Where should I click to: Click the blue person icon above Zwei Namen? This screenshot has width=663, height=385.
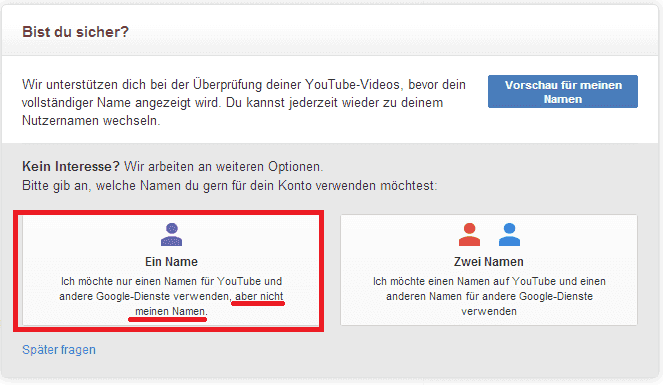(x=509, y=235)
